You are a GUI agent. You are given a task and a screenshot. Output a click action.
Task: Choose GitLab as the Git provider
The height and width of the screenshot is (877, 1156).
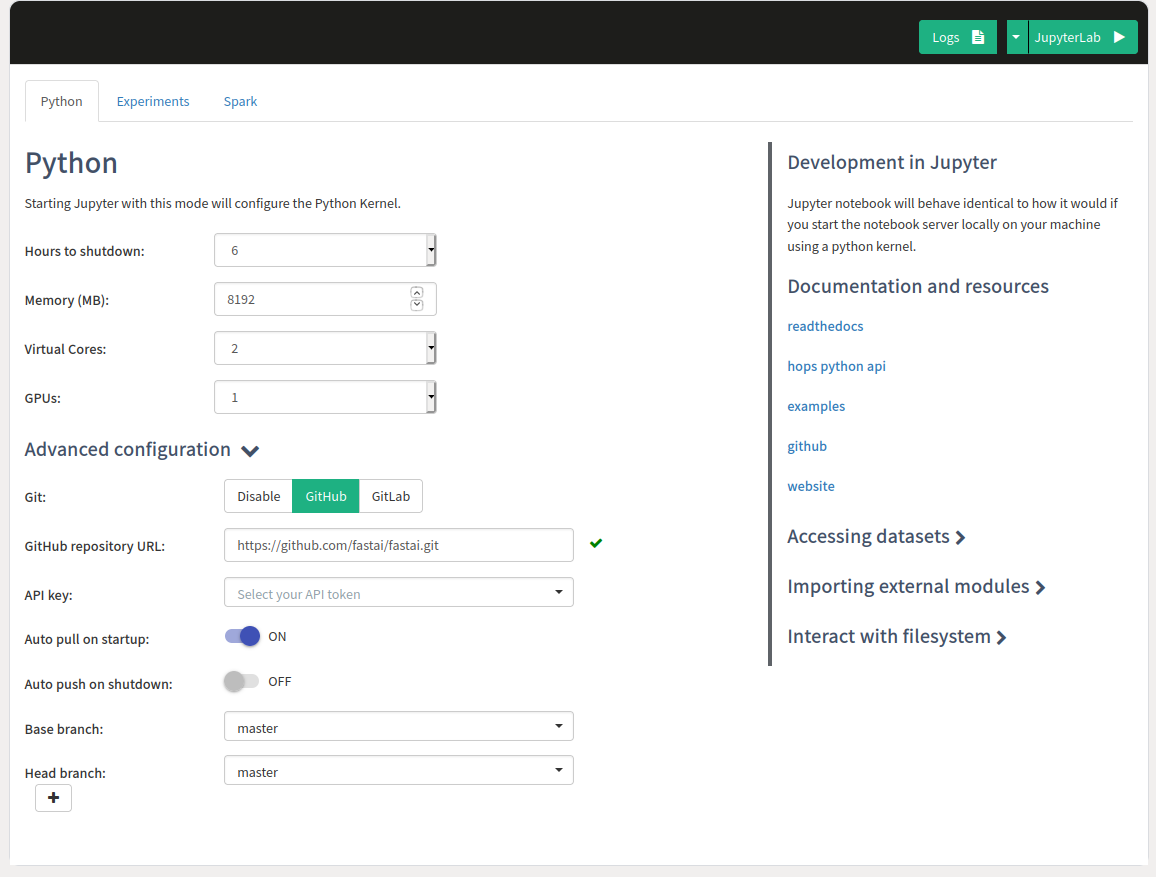click(391, 496)
